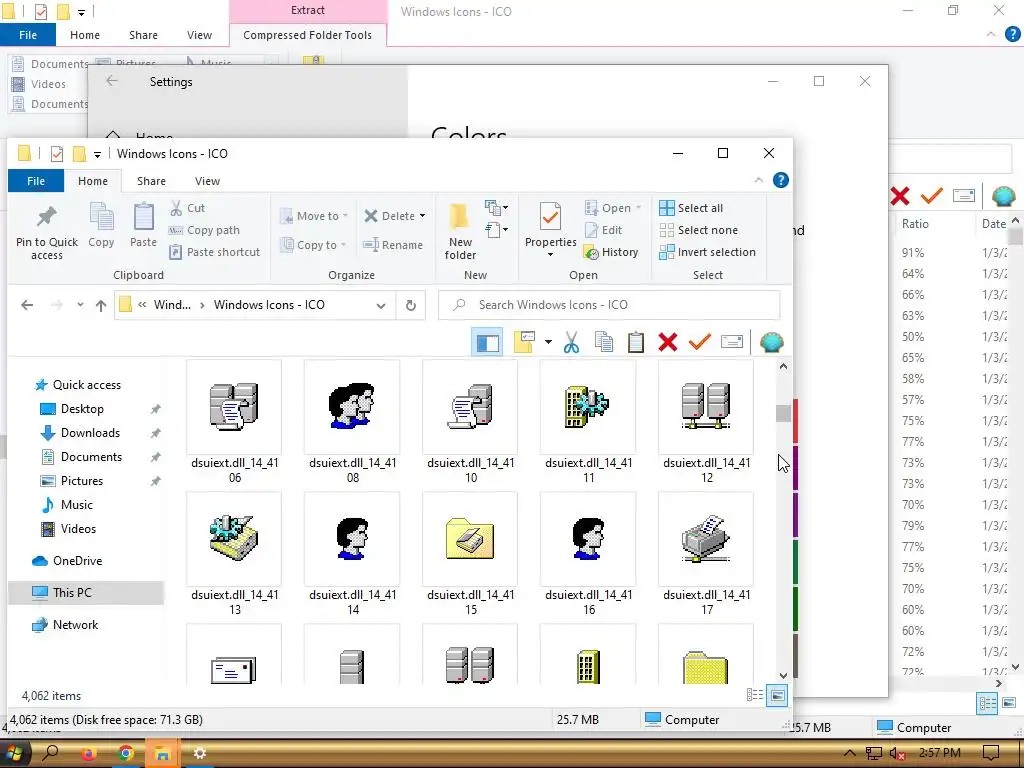The image size is (1024, 768).
Task: Click the clipboard paste toolbar icon
Action: coord(635,342)
